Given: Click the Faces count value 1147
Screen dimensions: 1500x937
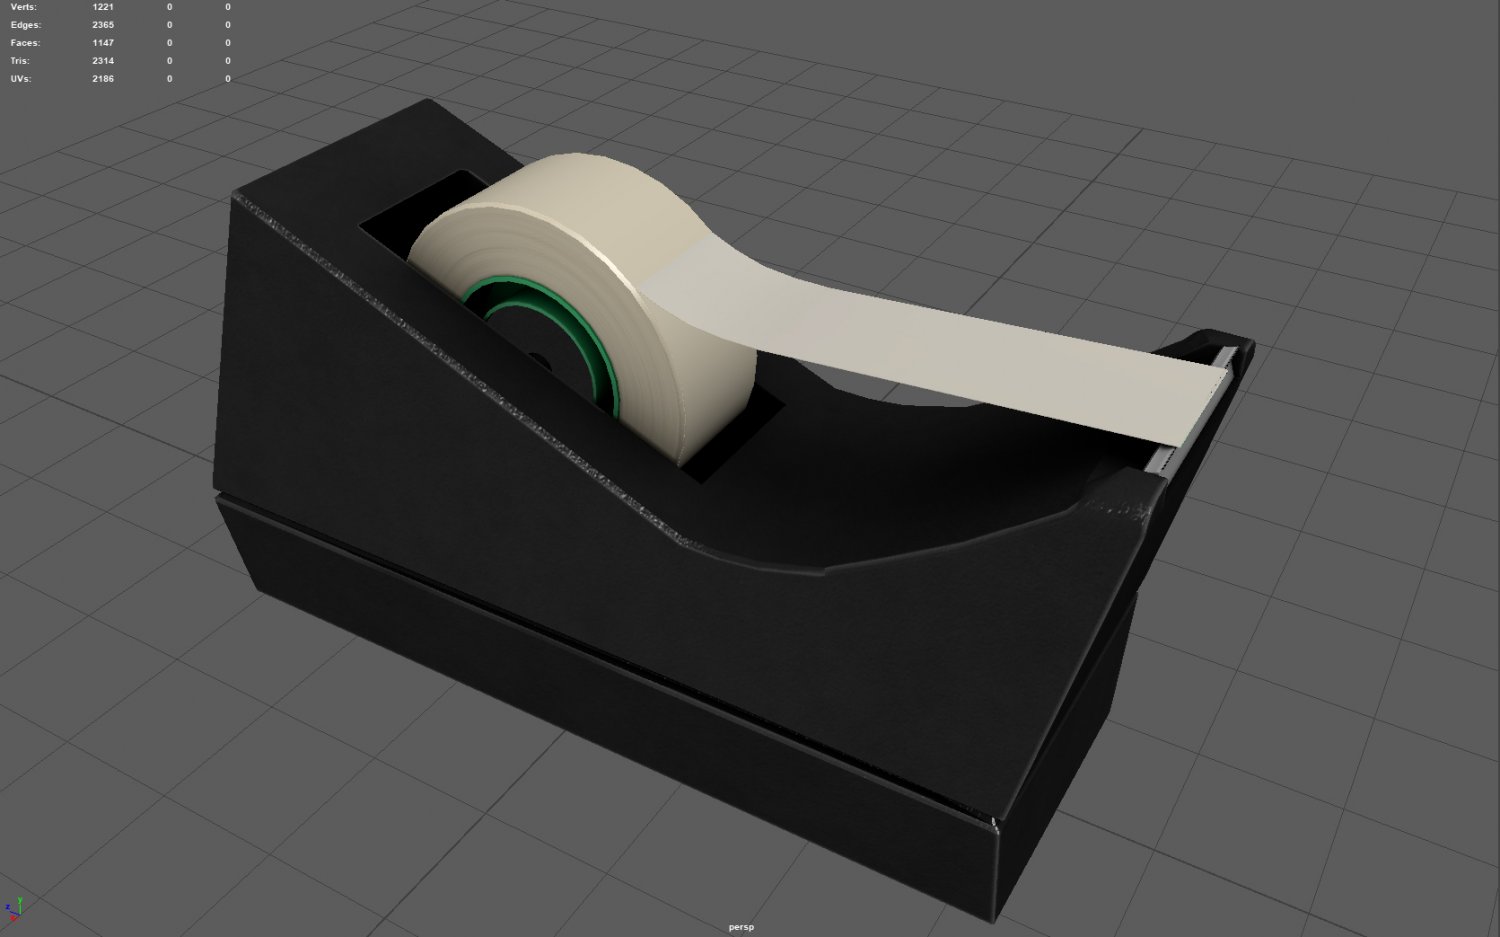Looking at the screenshot, I should pyautogui.click(x=102, y=42).
